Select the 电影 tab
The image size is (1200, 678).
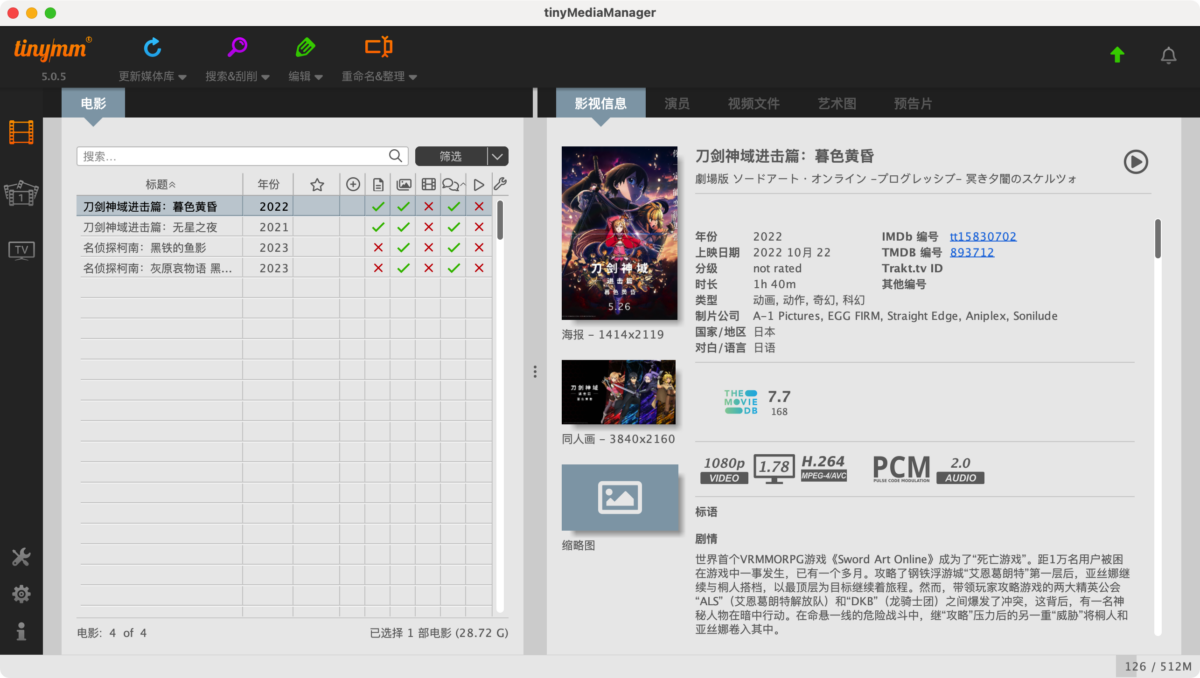click(93, 103)
